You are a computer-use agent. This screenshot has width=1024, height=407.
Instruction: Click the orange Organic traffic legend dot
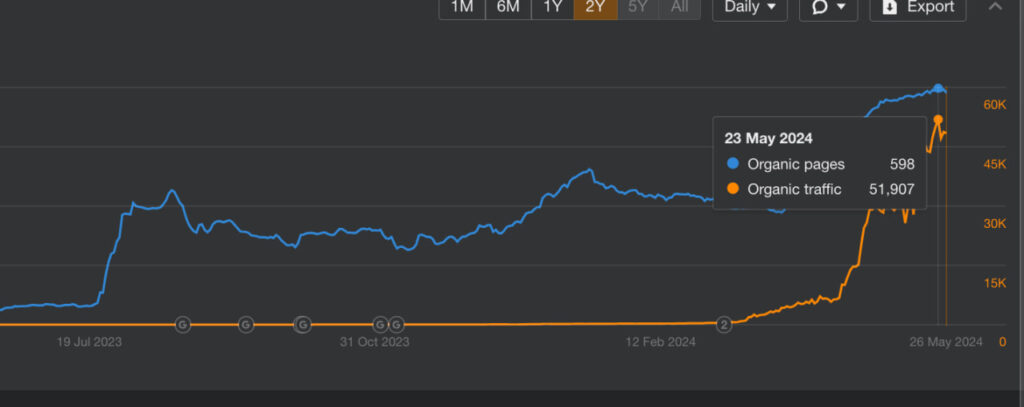pos(733,189)
